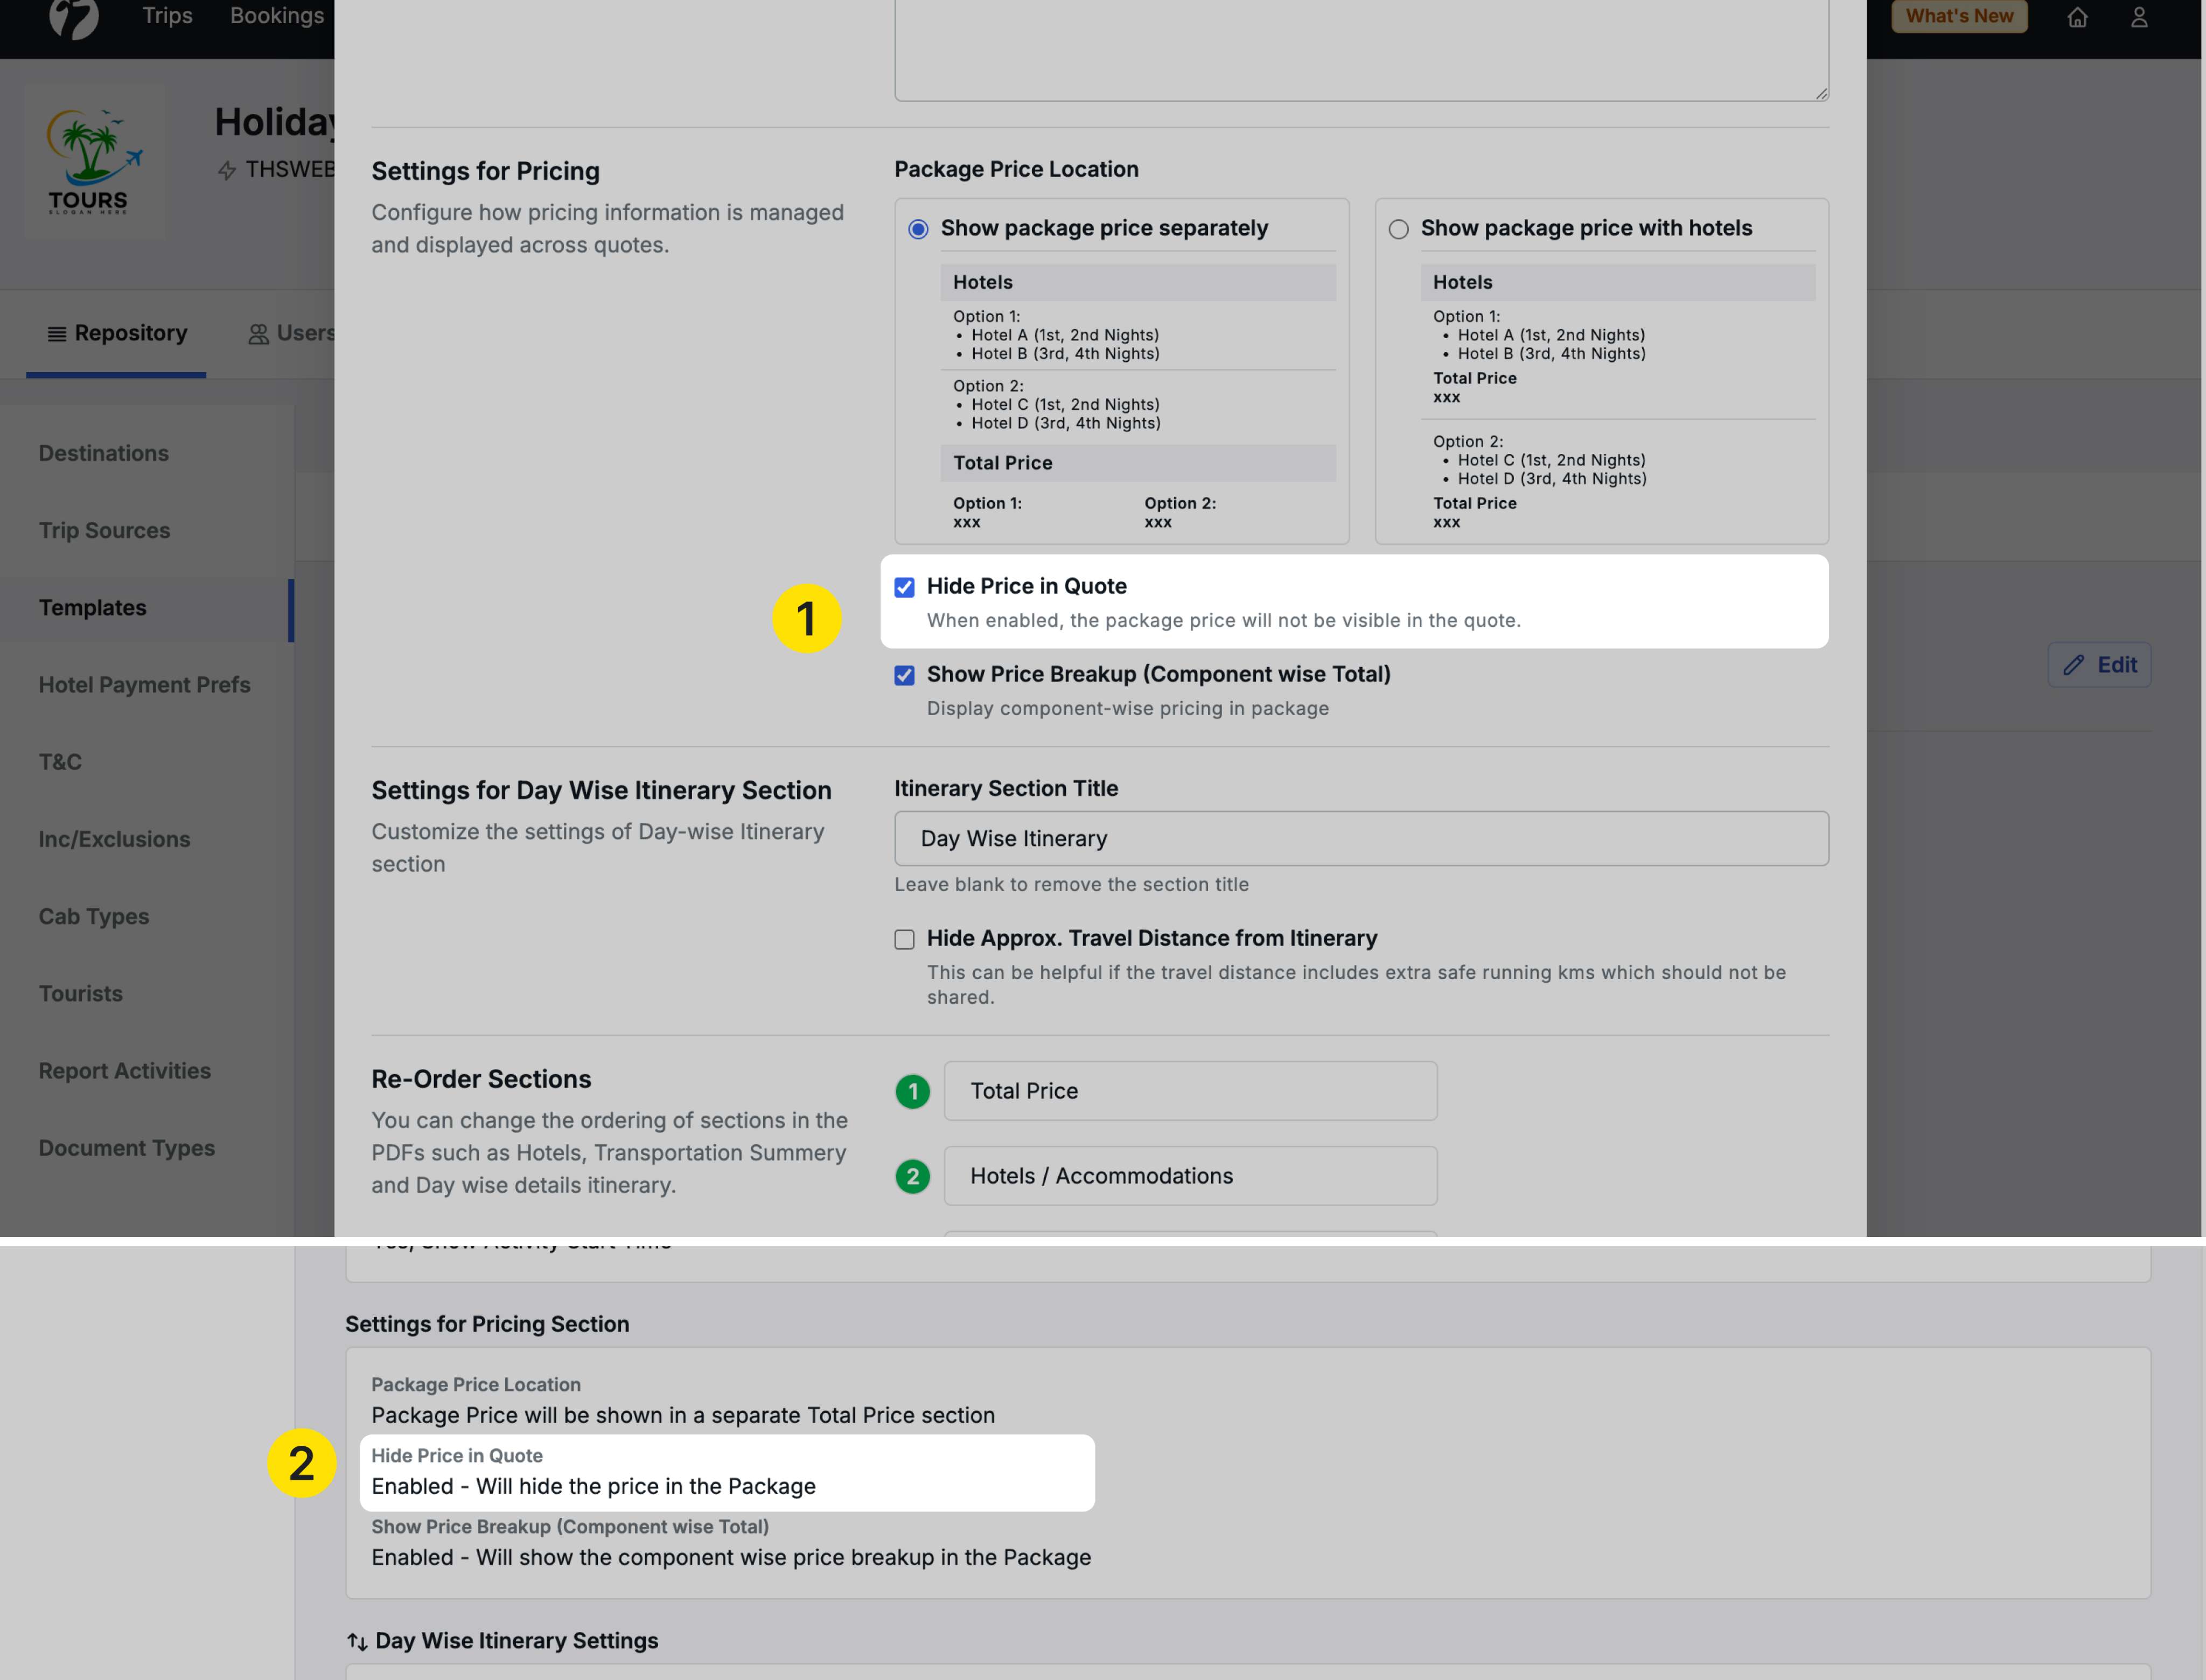Enable Hide Approx. Travel Distance checkbox

pyautogui.click(x=904, y=939)
